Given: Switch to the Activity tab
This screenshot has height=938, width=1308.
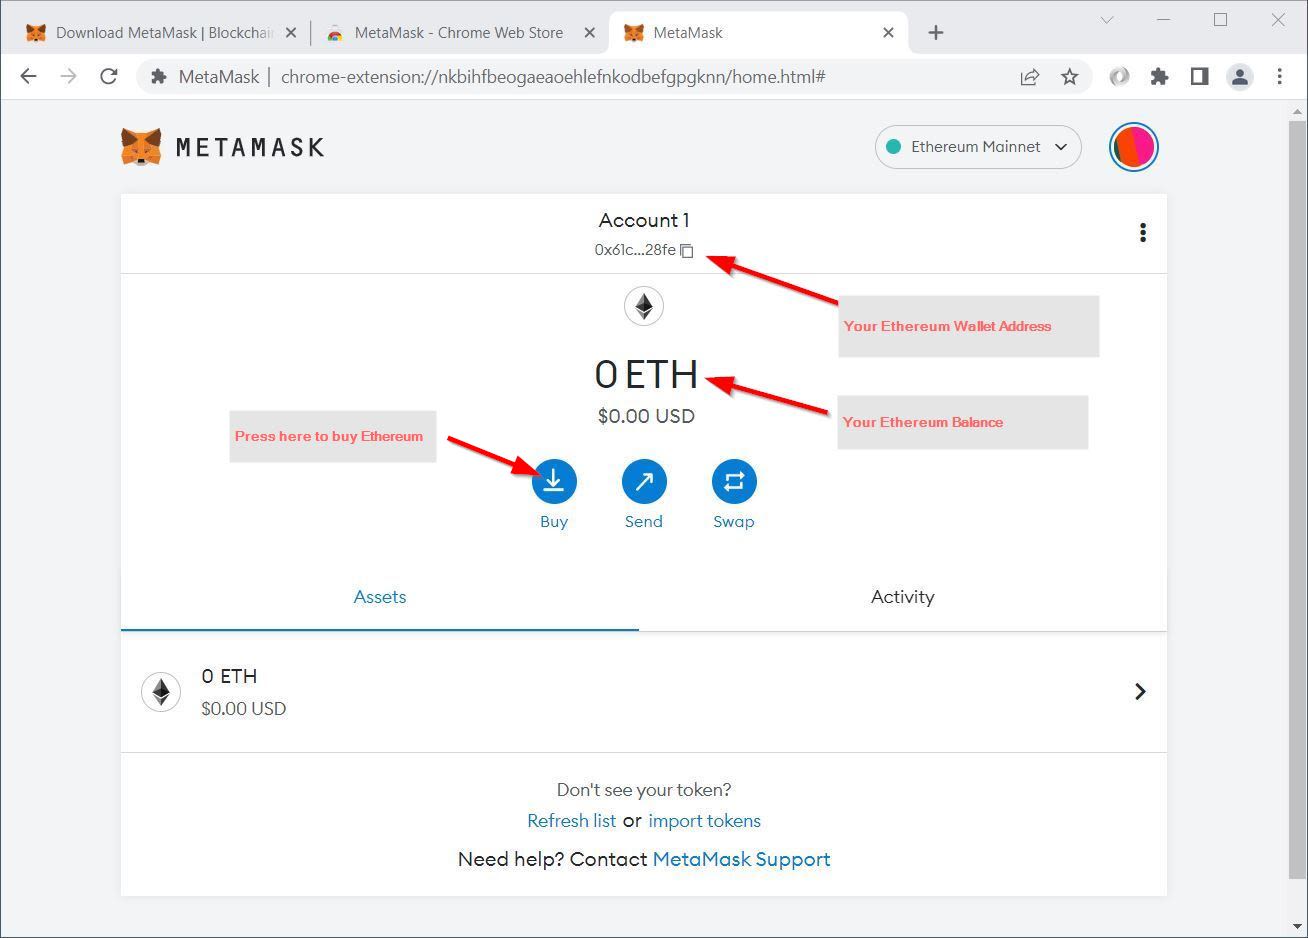Looking at the screenshot, I should pyautogui.click(x=902, y=597).
